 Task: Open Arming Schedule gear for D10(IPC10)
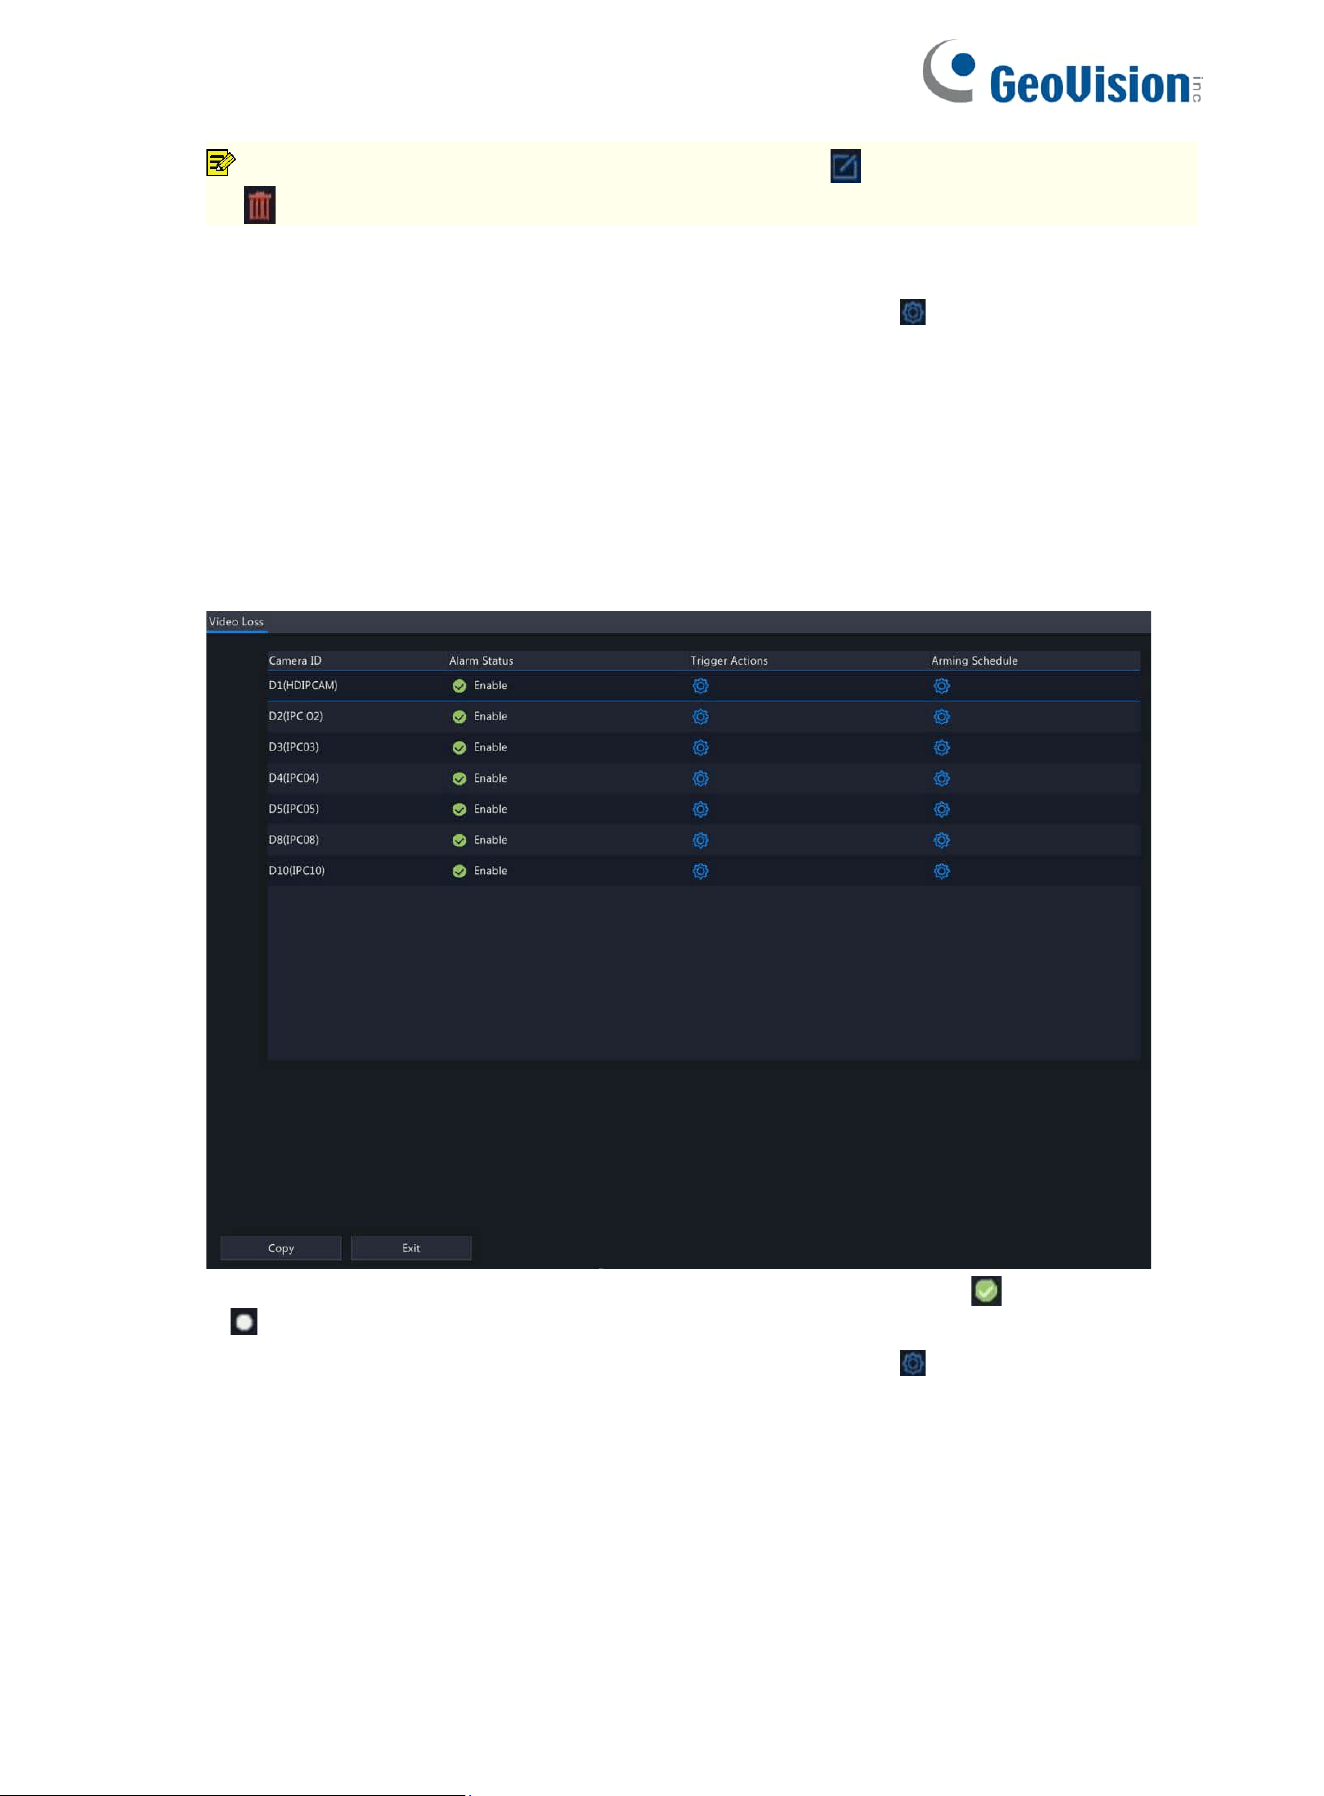coord(941,872)
